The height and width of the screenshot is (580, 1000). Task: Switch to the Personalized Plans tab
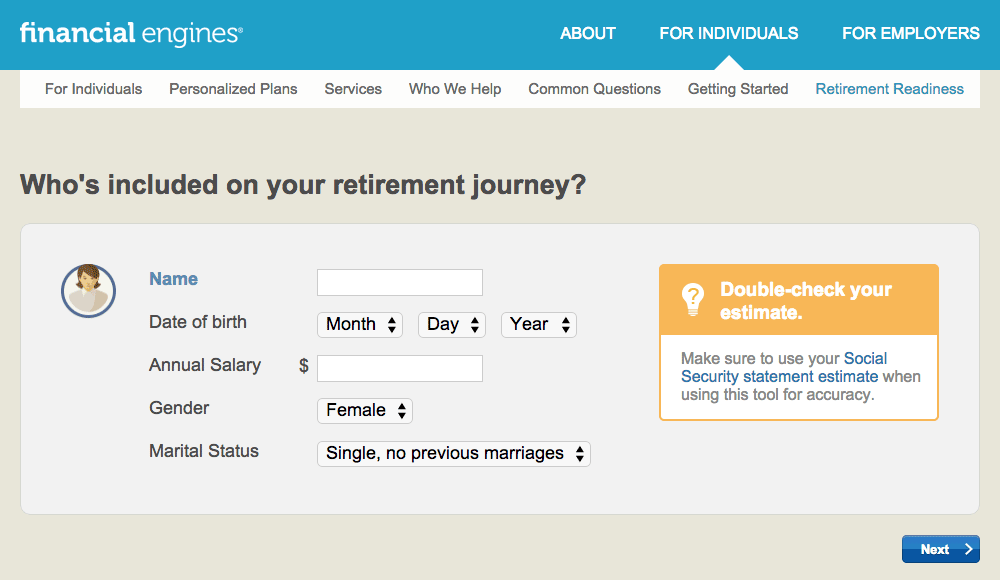pos(233,89)
